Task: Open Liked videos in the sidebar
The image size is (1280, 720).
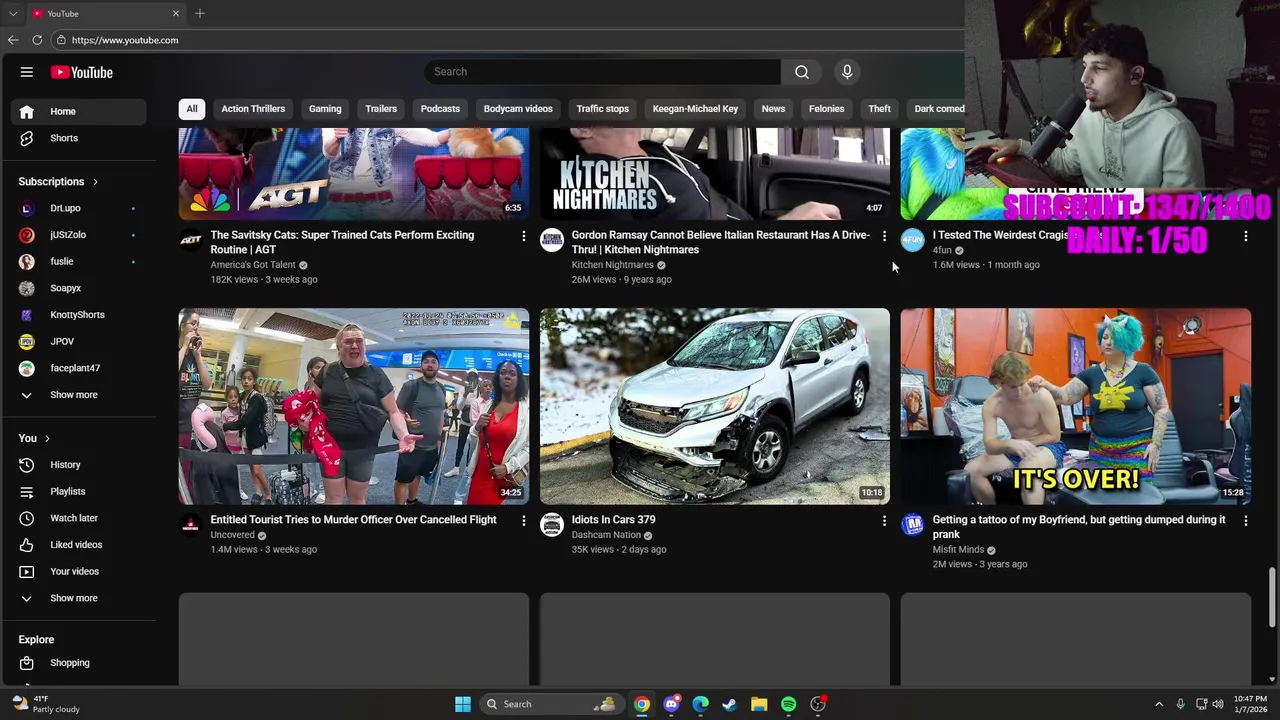Action: [78, 545]
